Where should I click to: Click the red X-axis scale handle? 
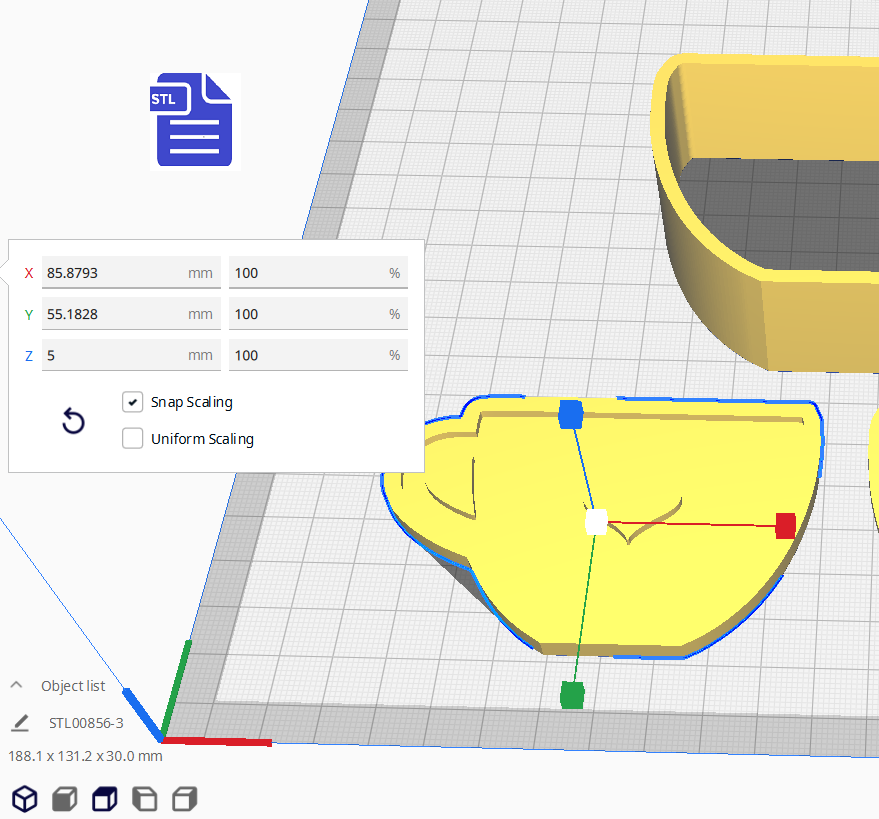coord(786,525)
